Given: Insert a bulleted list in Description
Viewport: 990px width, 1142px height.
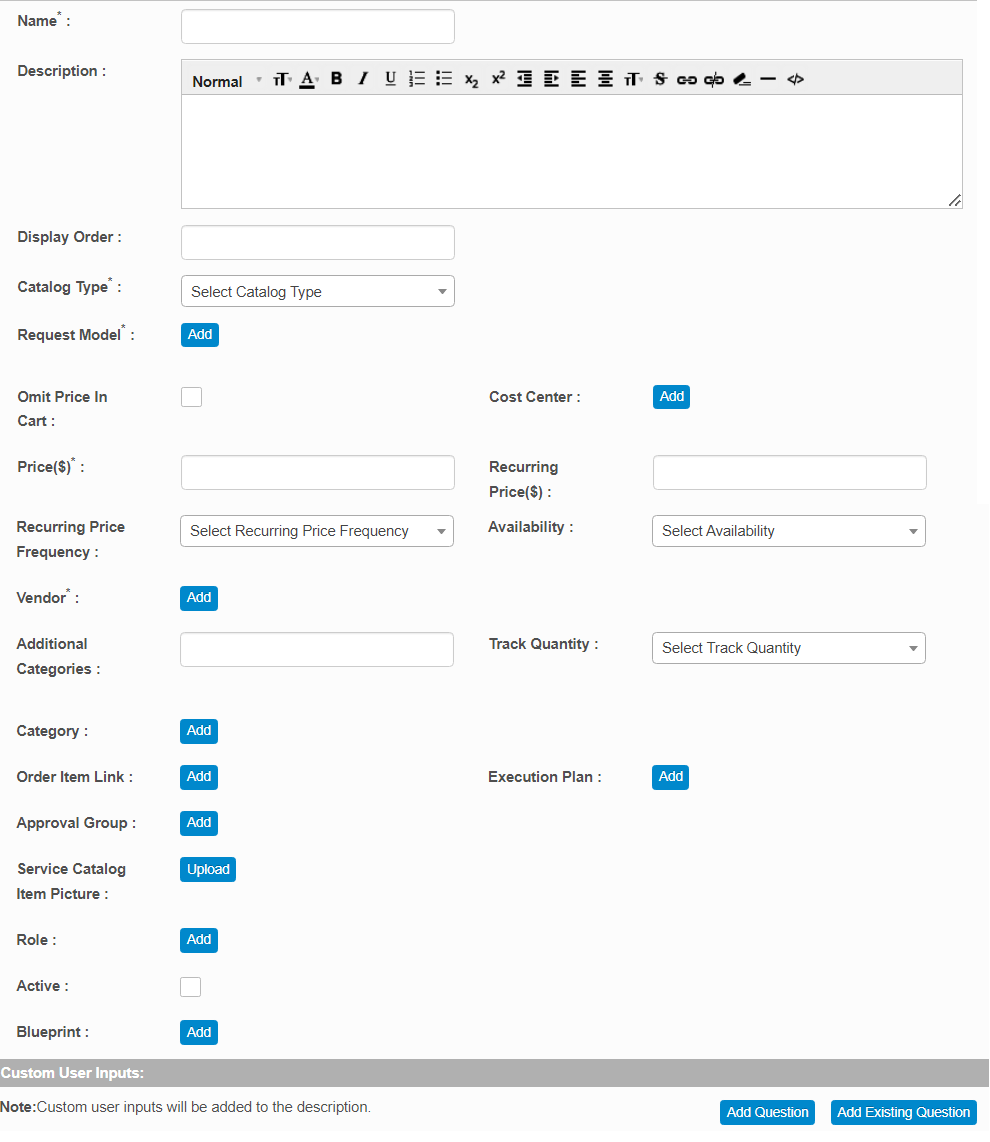Looking at the screenshot, I should pos(444,79).
